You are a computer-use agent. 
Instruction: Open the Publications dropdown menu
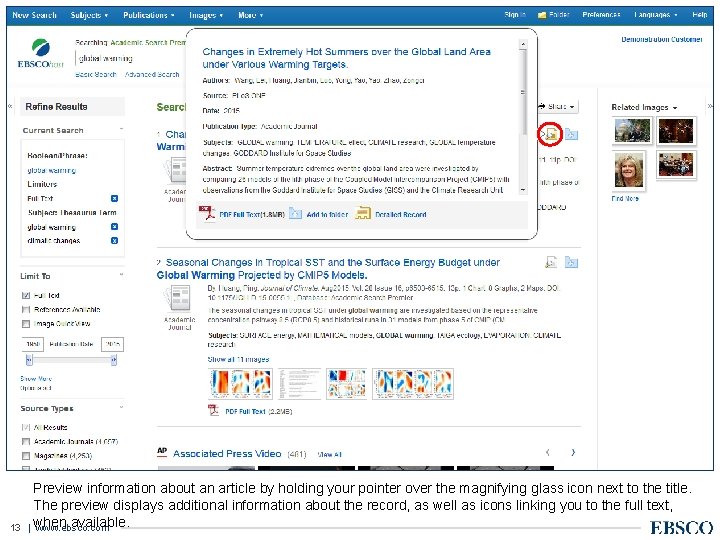pyautogui.click(x=149, y=15)
